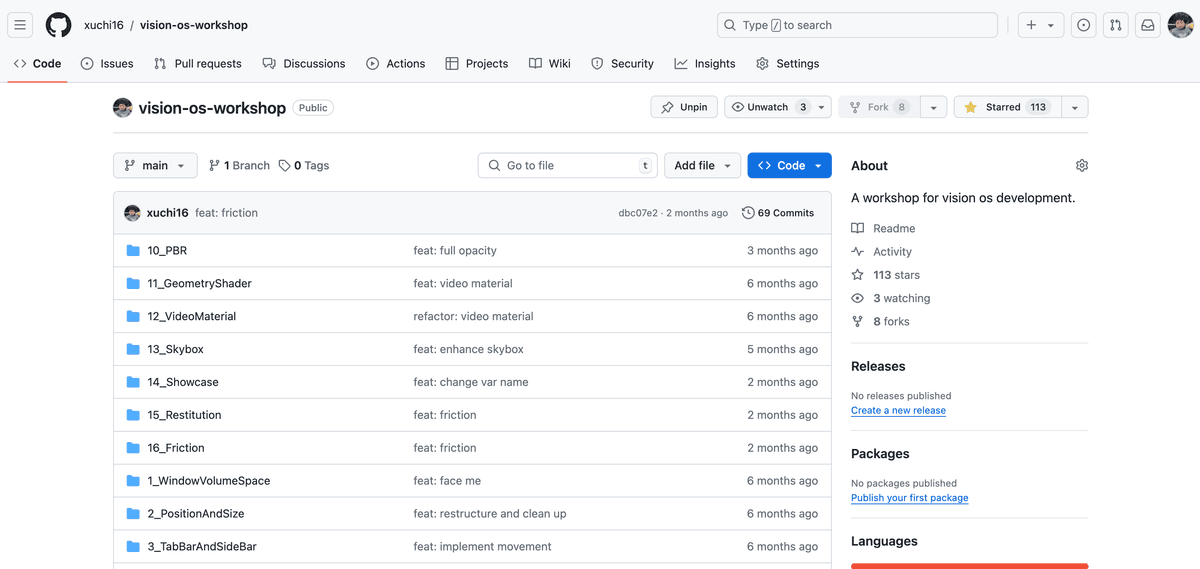Open the user profile avatar menu

click(1180, 25)
